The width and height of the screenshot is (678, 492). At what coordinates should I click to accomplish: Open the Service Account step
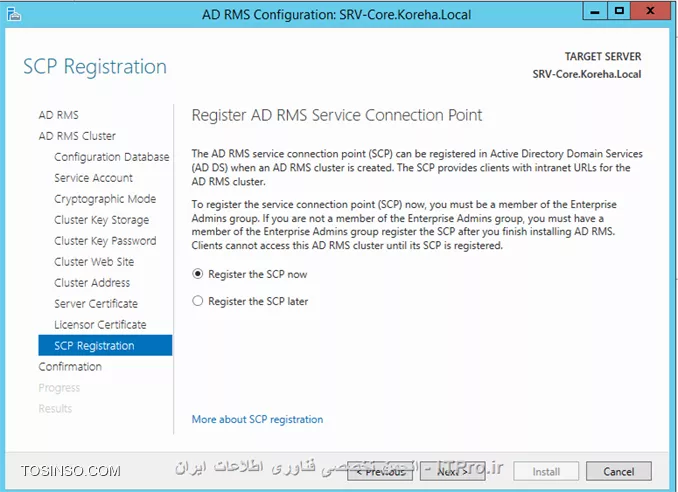coord(93,178)
